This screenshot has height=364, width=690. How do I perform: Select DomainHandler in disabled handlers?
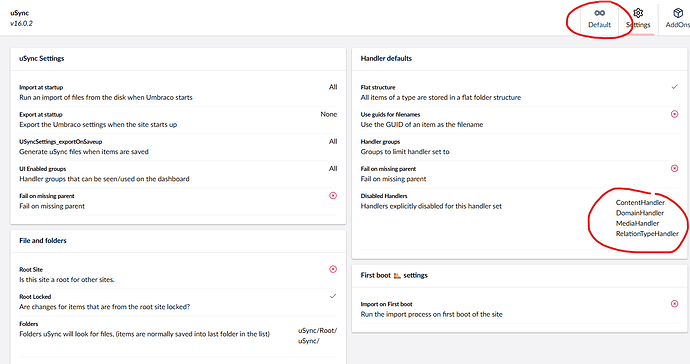click(x=640, y=213)
